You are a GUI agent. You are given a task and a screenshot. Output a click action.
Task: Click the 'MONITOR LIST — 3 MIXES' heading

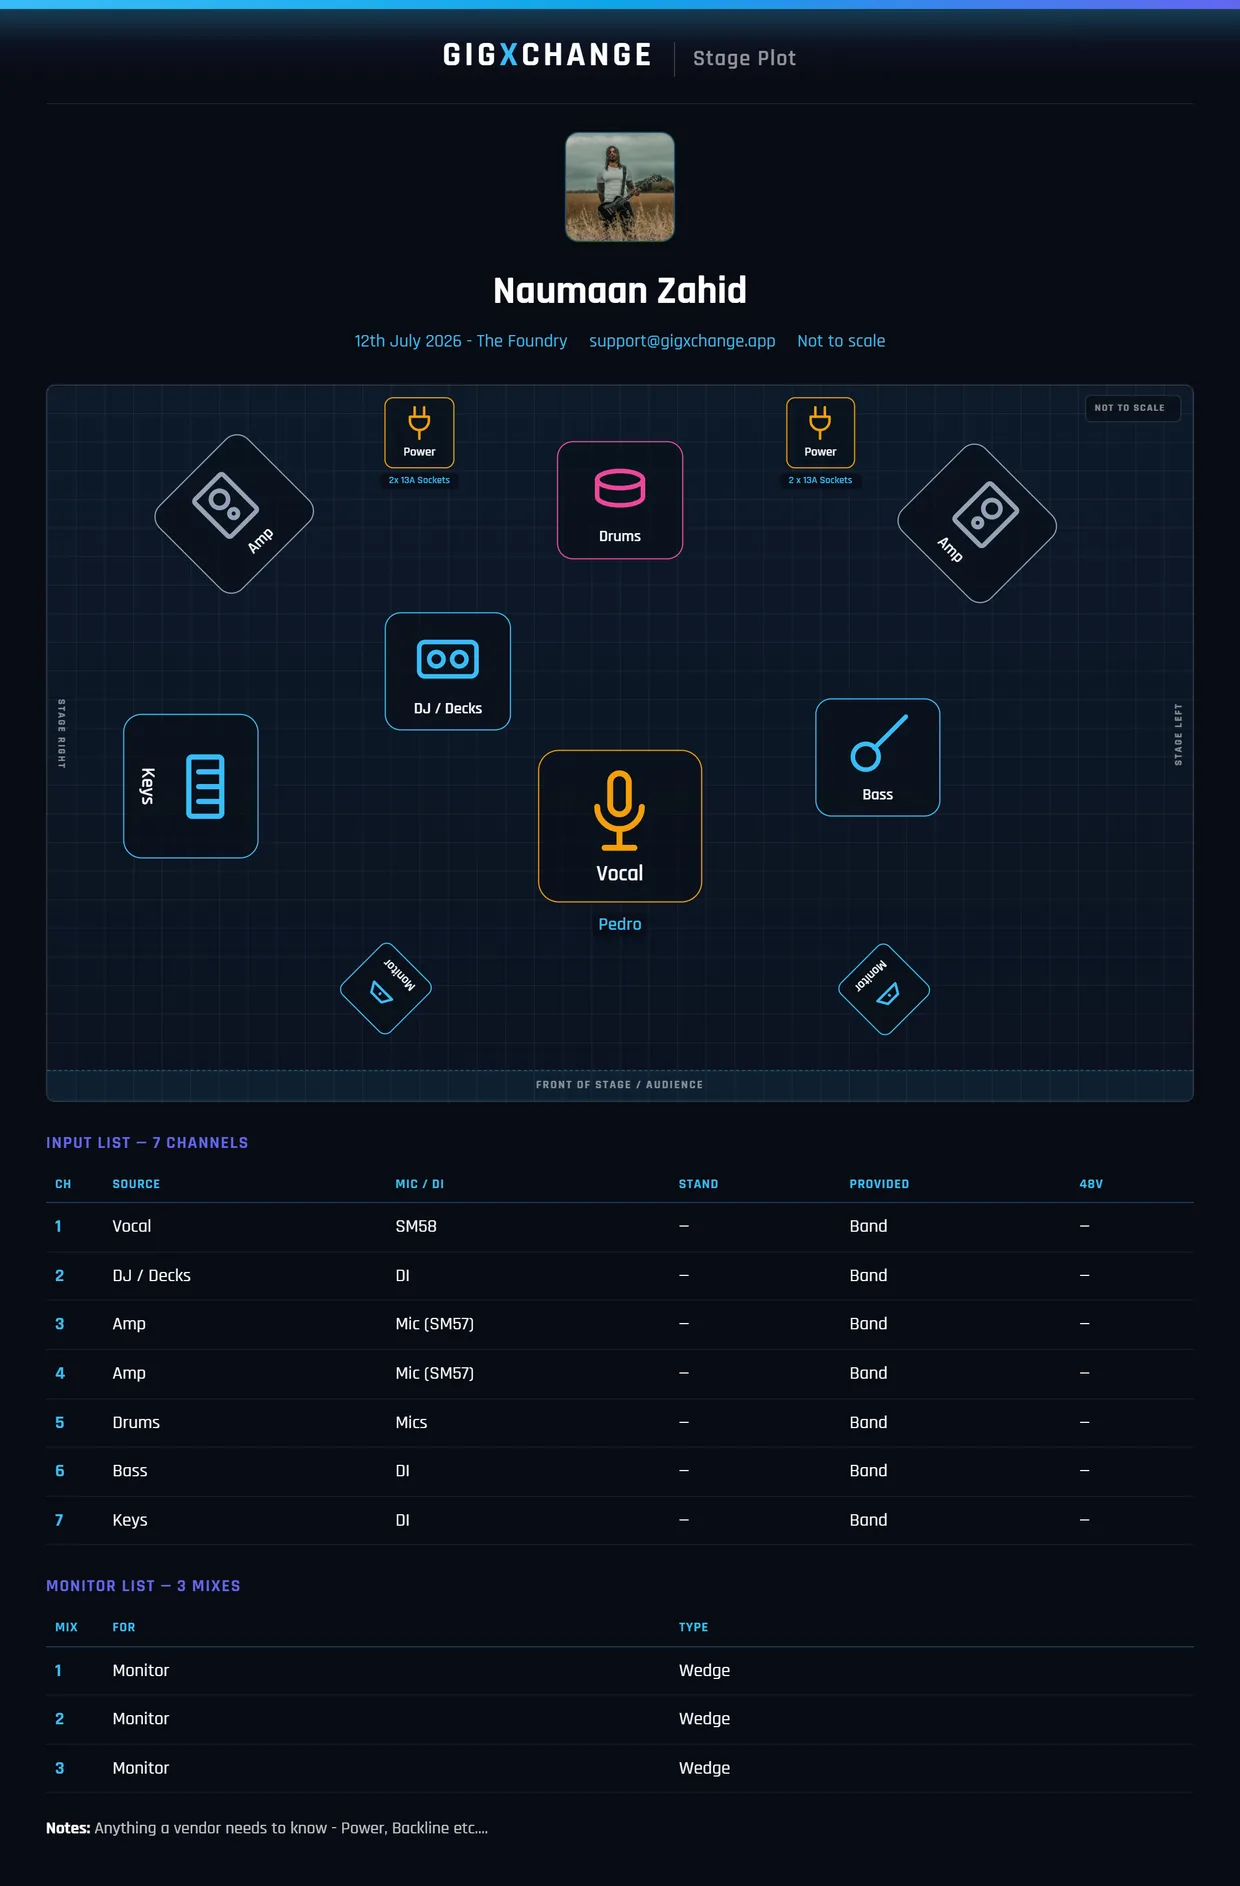tap(143, 1586)
